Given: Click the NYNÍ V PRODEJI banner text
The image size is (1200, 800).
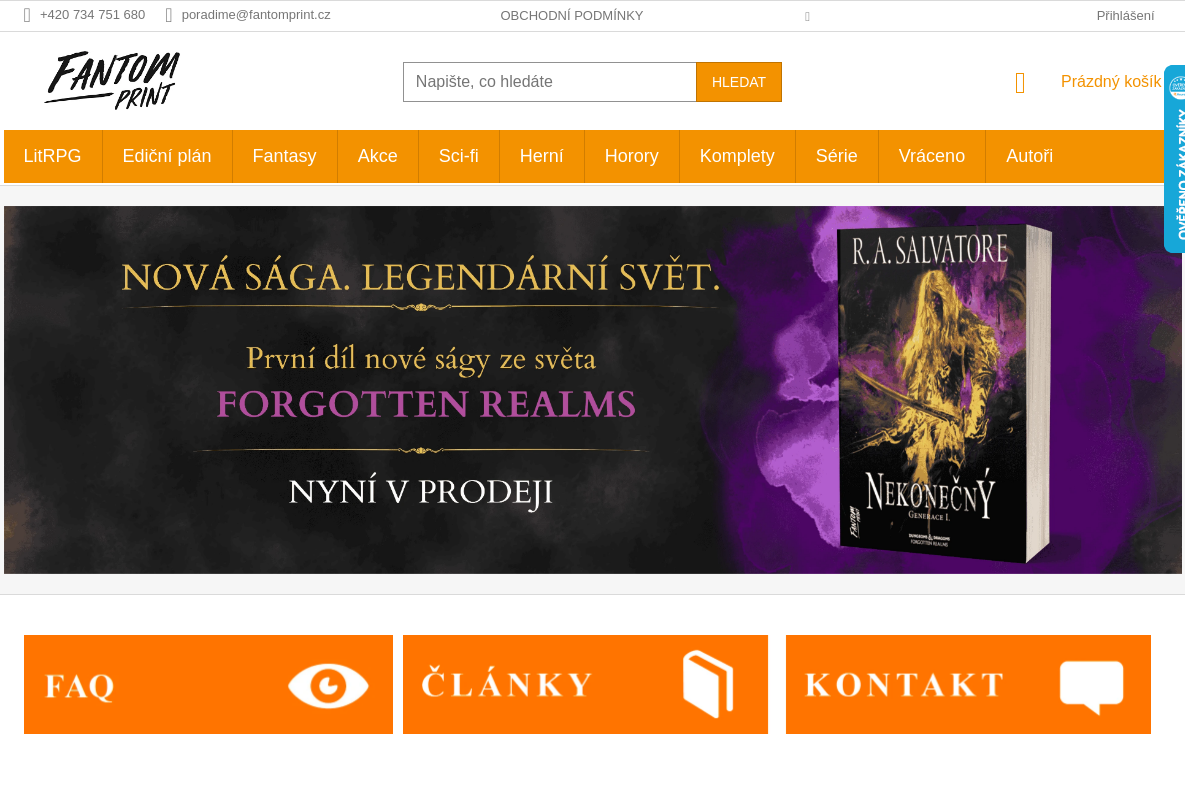Looking at the screenshot, I should point(420,492).
